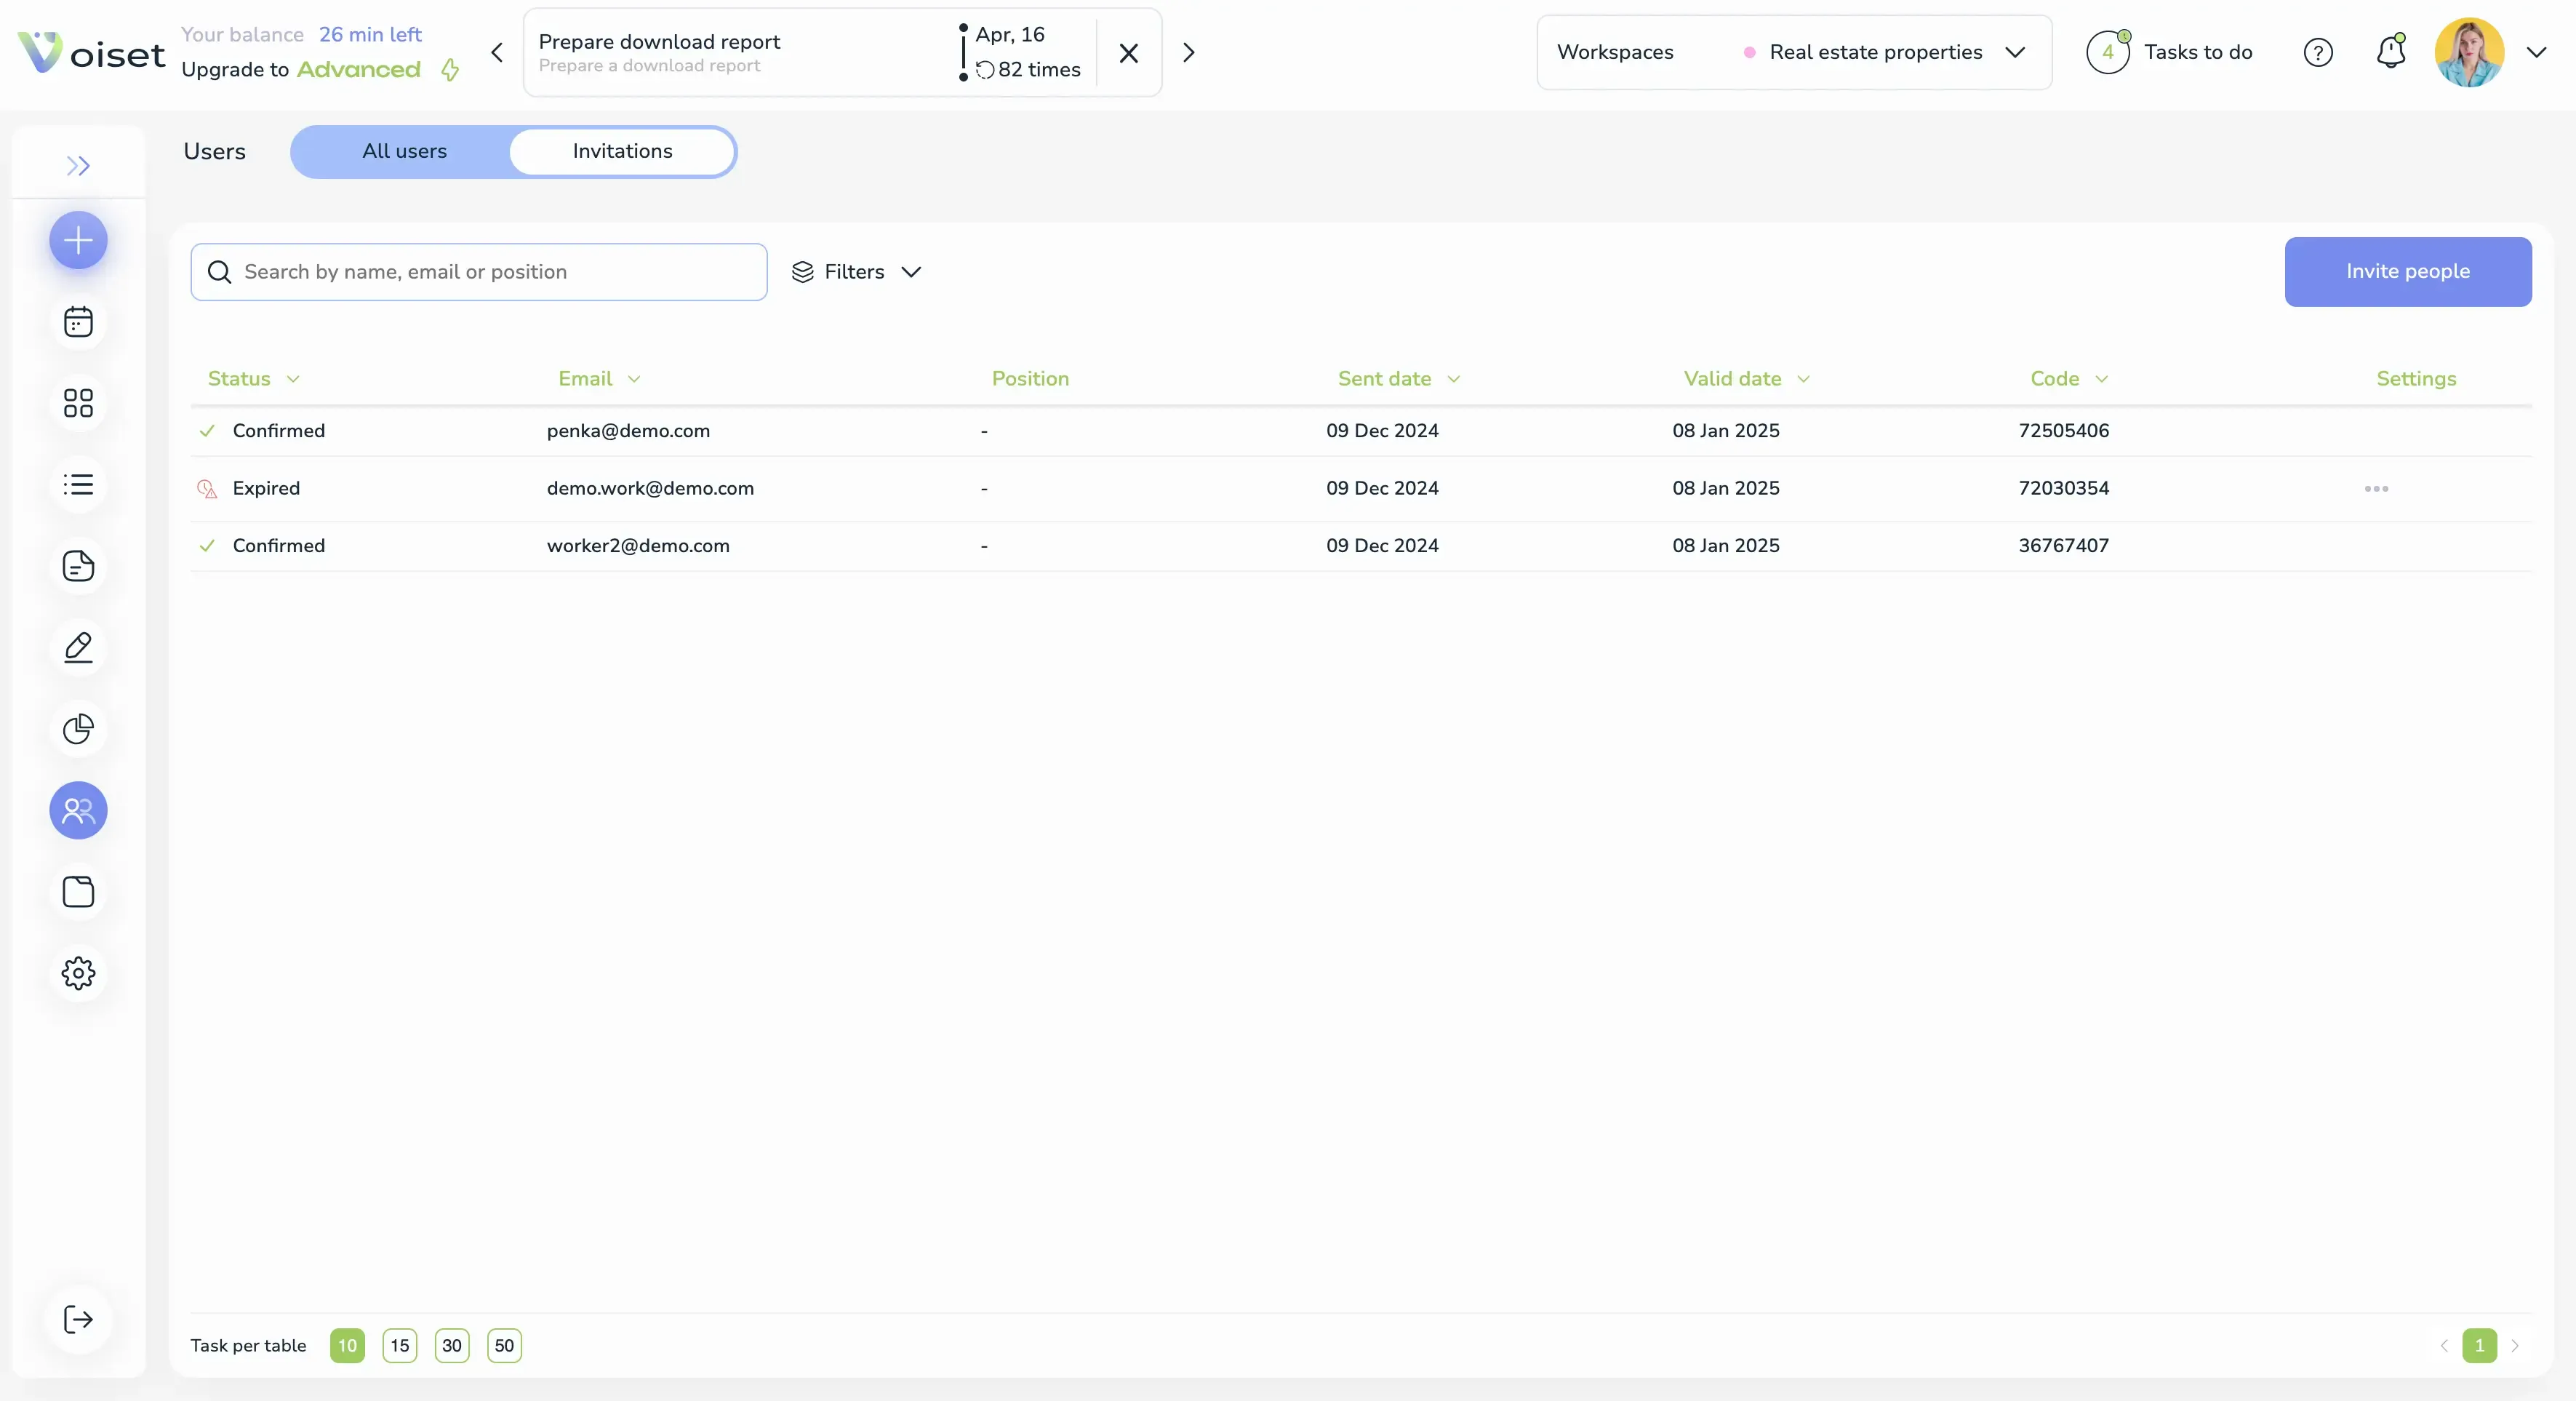Open the settings gear in sidebar
Image resolution: width=2576 pixels, height=1401 pixels.
(x=78, y=973)
